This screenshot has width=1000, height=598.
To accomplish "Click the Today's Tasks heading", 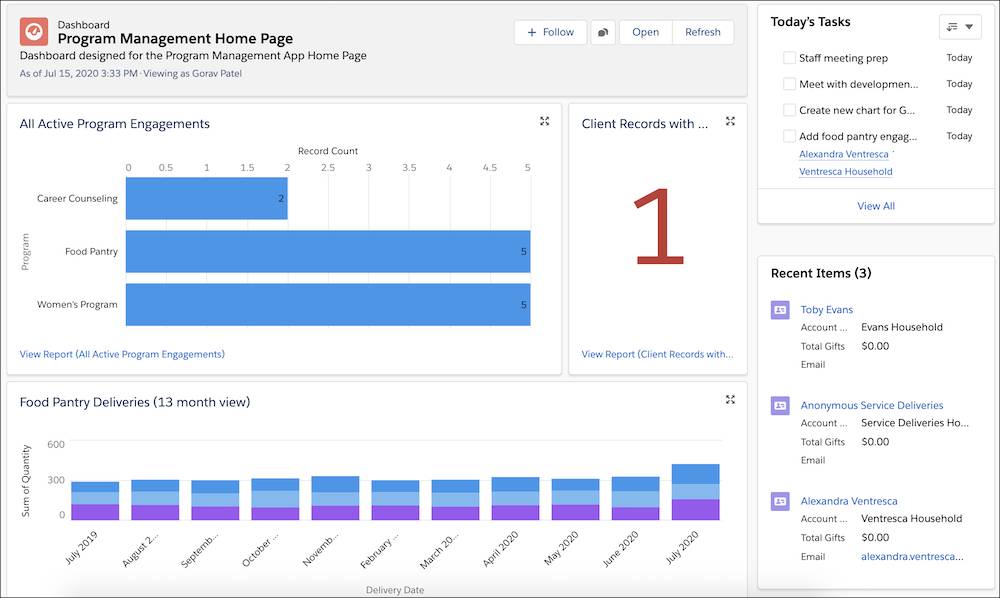I will click(x=811, y=22).
